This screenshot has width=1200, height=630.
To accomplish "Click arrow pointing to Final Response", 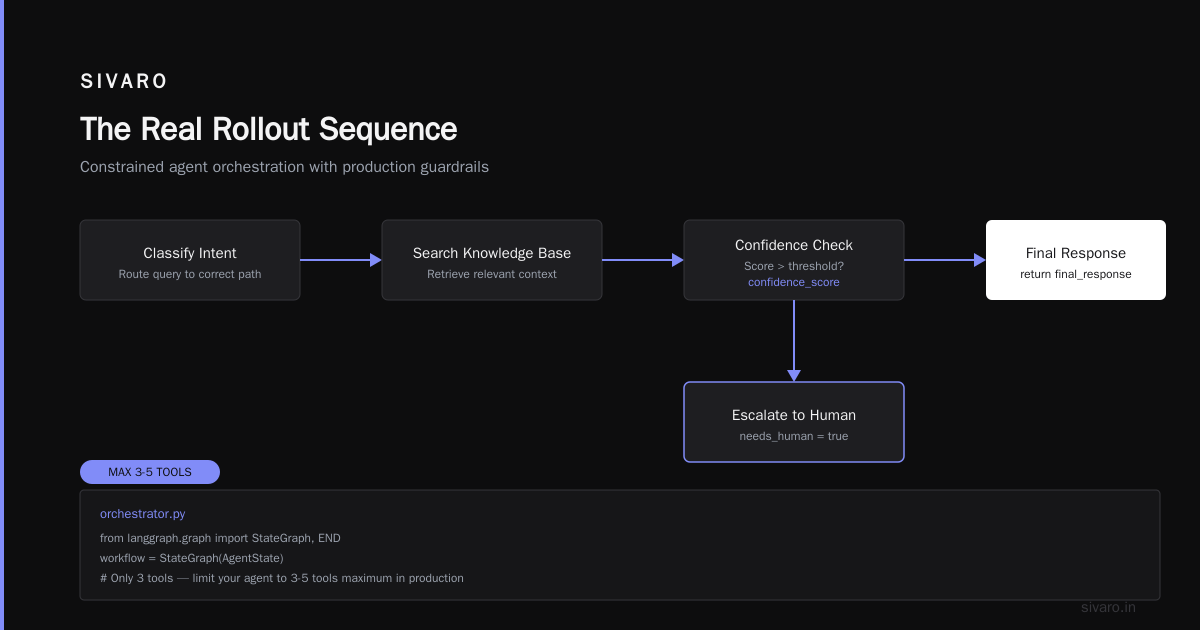I will [945, 260].
